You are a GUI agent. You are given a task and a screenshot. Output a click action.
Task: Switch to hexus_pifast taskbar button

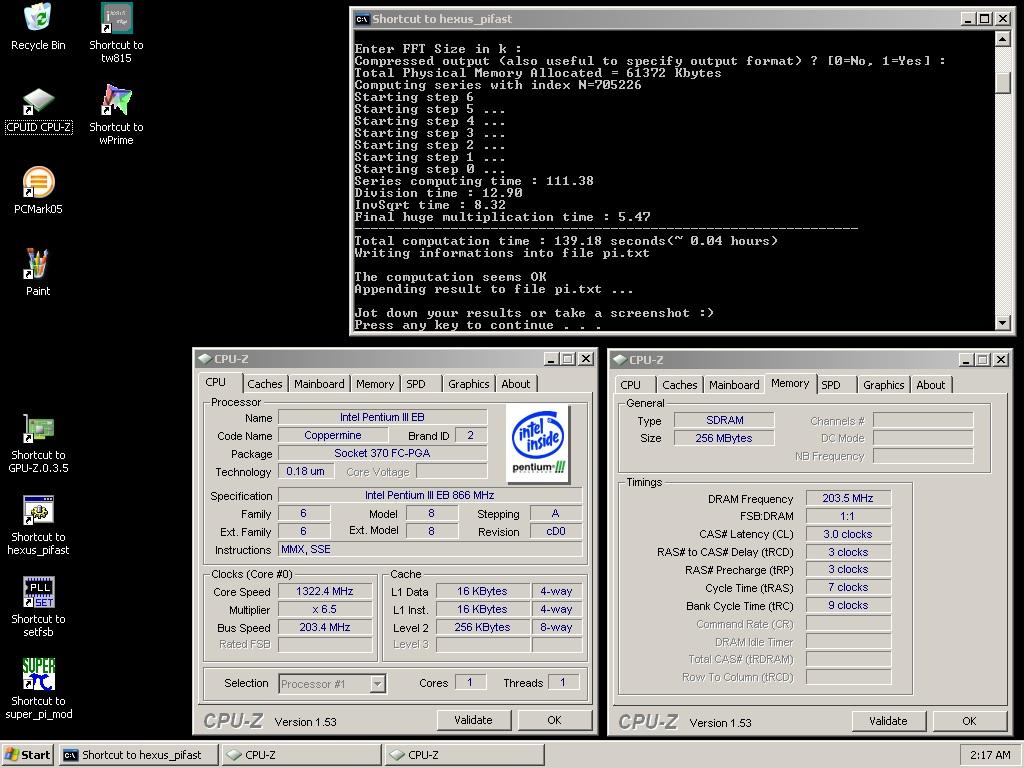(x=138, y=755)
